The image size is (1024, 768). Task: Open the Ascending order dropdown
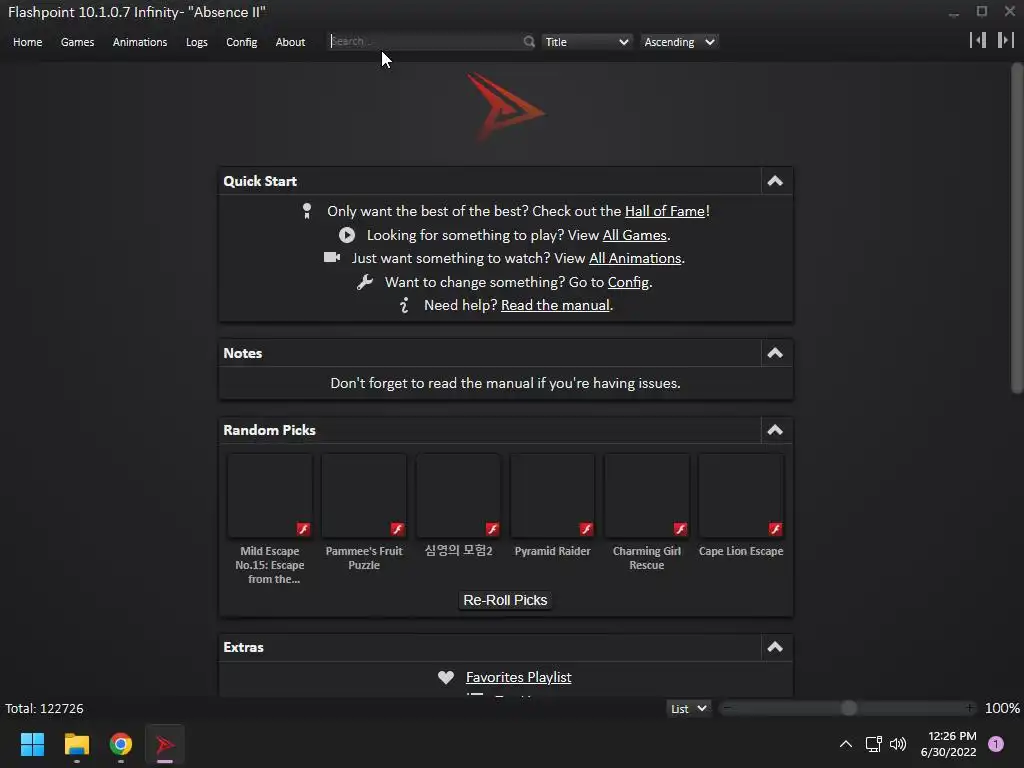(679, 42)
